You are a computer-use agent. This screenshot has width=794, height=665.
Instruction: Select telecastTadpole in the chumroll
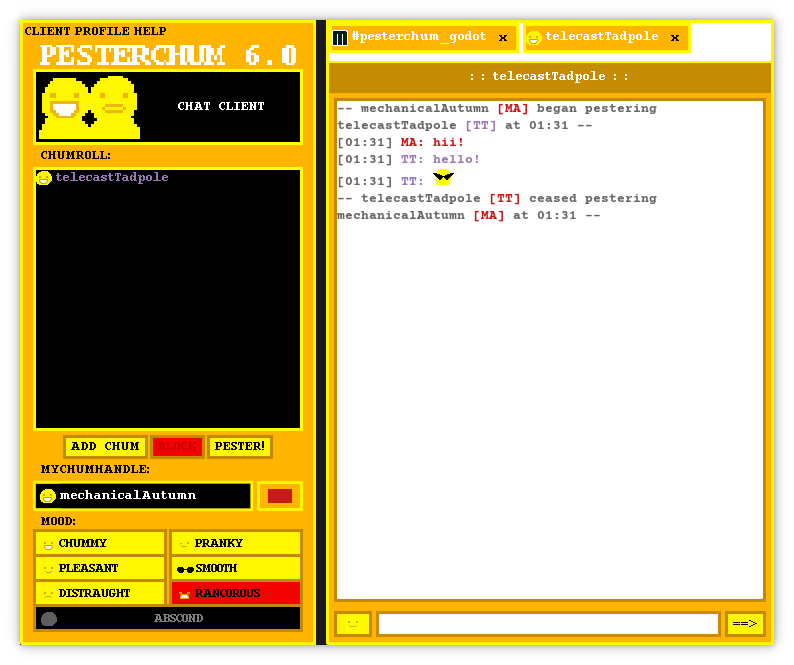[168, 178]
